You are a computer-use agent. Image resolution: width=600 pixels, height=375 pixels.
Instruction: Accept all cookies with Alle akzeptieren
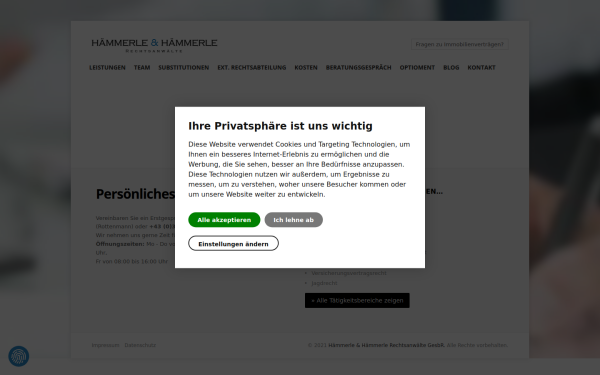click(224, 220)
